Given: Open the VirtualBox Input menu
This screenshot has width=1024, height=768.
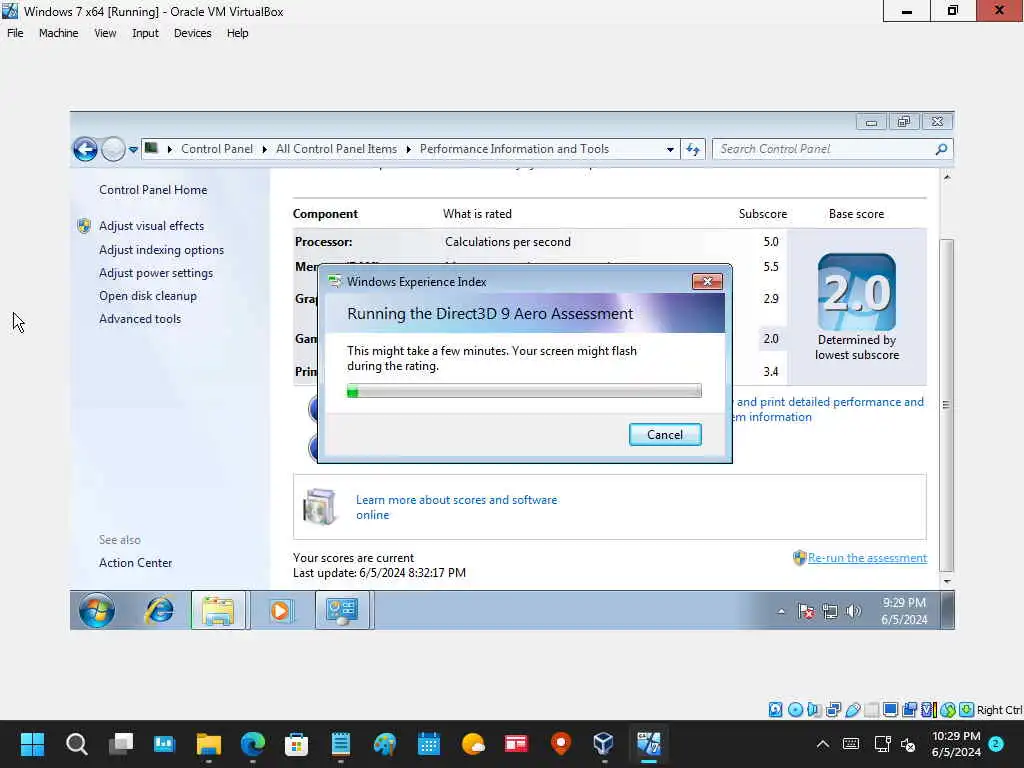Looking at the screenshot, I should pyautogui.click(x=145, y=33).
